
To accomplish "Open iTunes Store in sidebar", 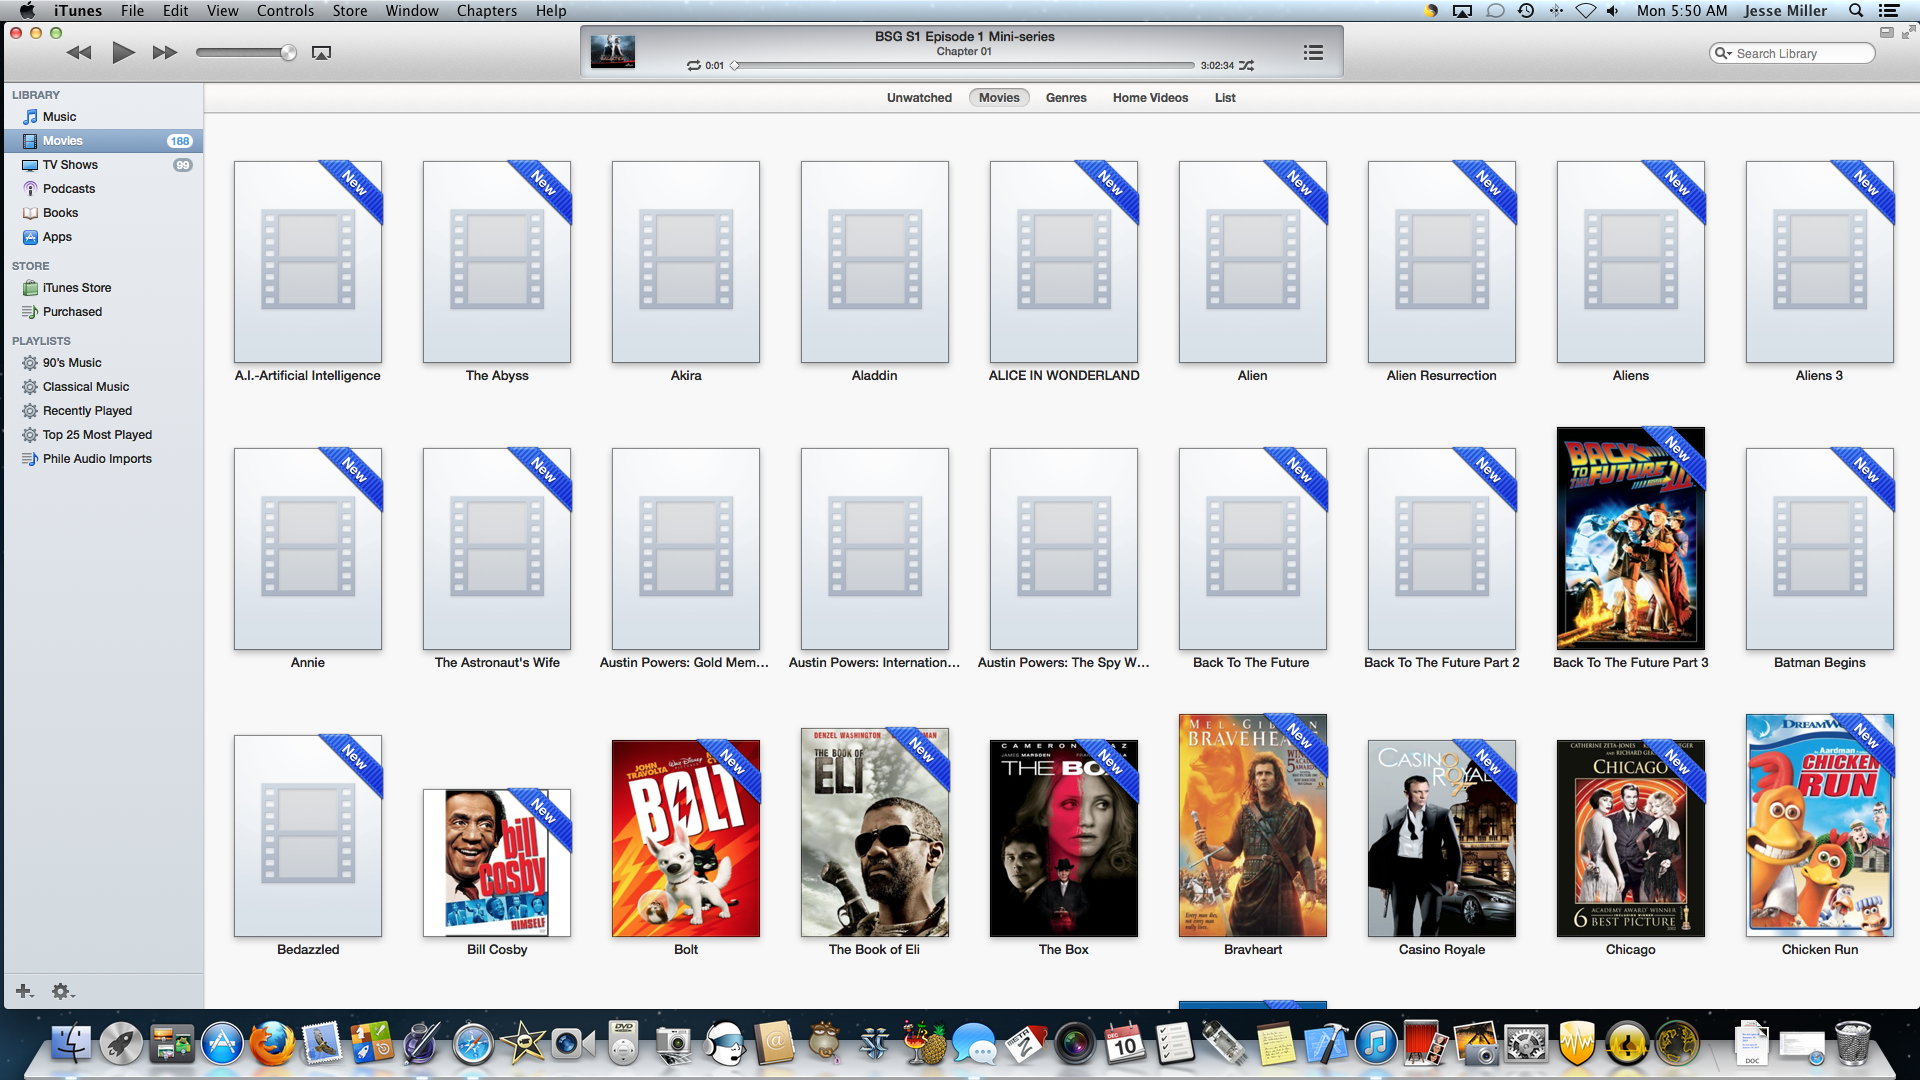I will (x=77, y=288).
